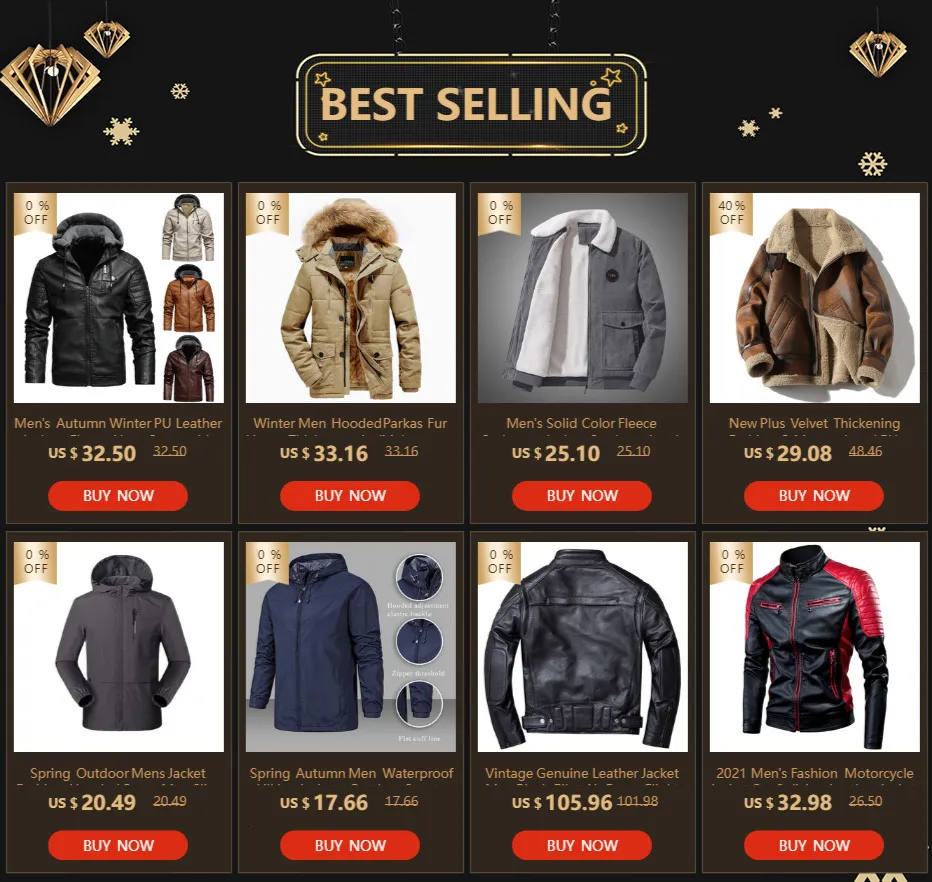Open the black genuine leather jacket image

point(582,647)
